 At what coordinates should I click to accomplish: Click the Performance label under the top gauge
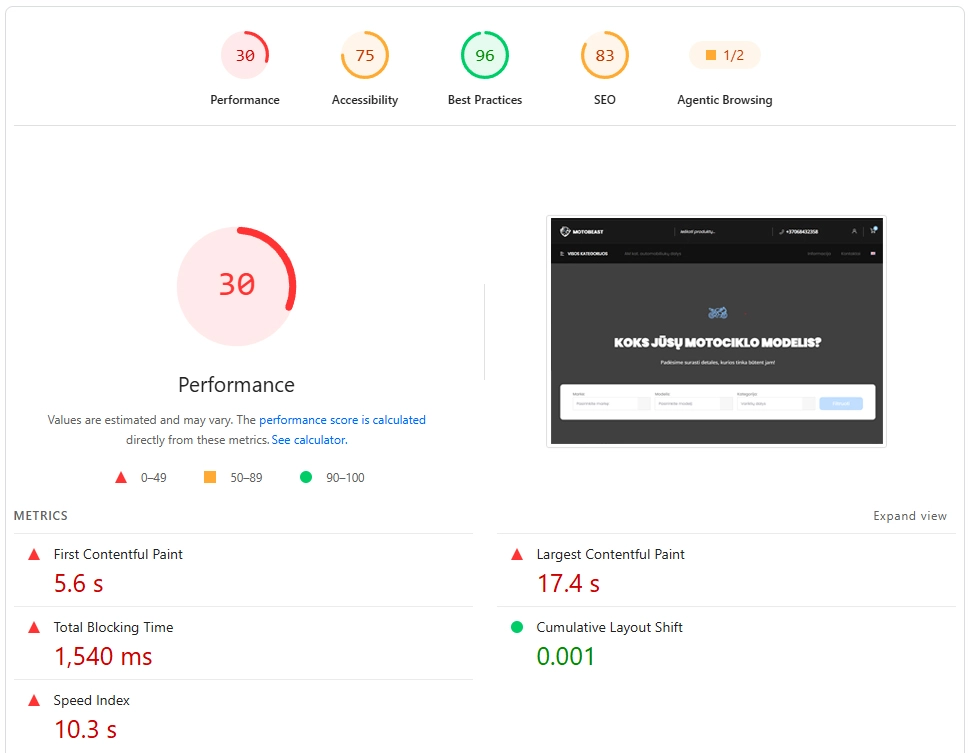coord(245,100)
